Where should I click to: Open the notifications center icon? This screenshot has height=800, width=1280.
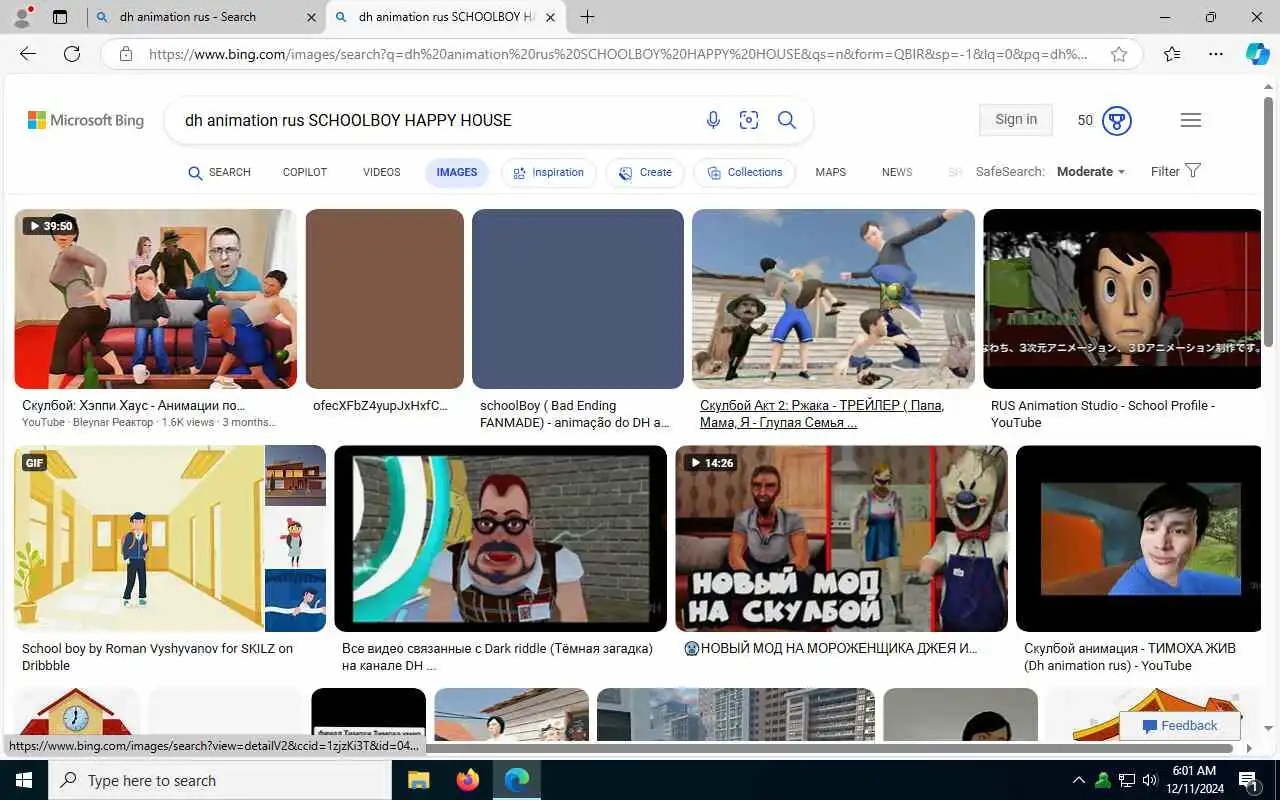1248,780
